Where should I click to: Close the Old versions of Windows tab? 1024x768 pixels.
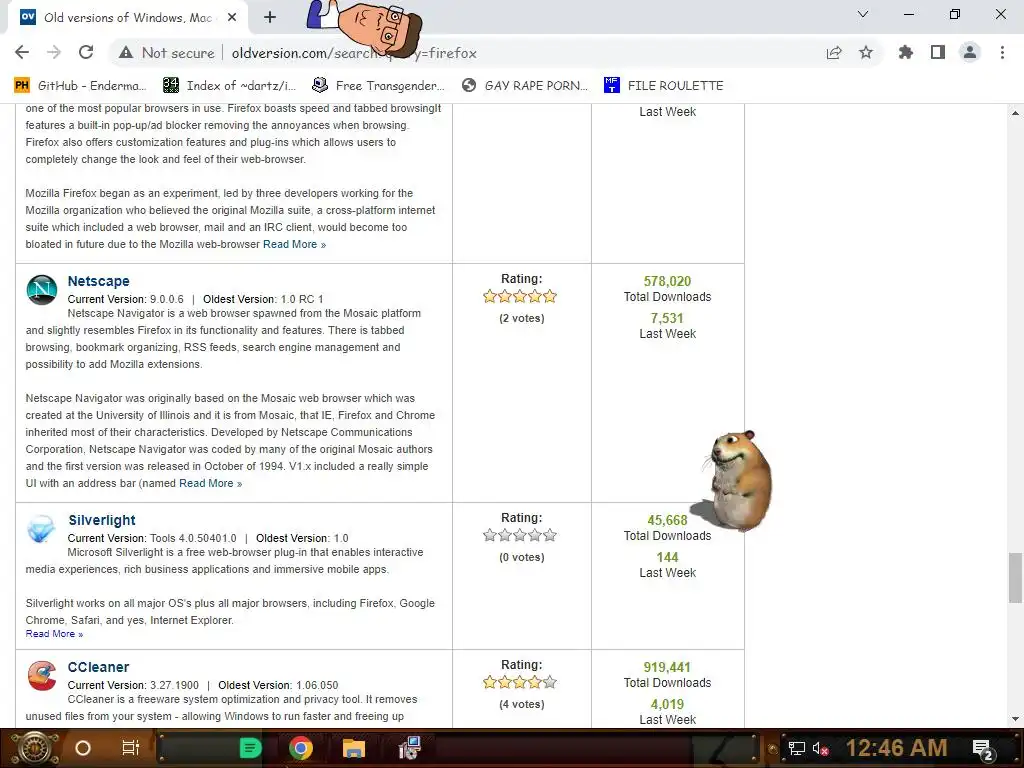[x=232, y=18]
